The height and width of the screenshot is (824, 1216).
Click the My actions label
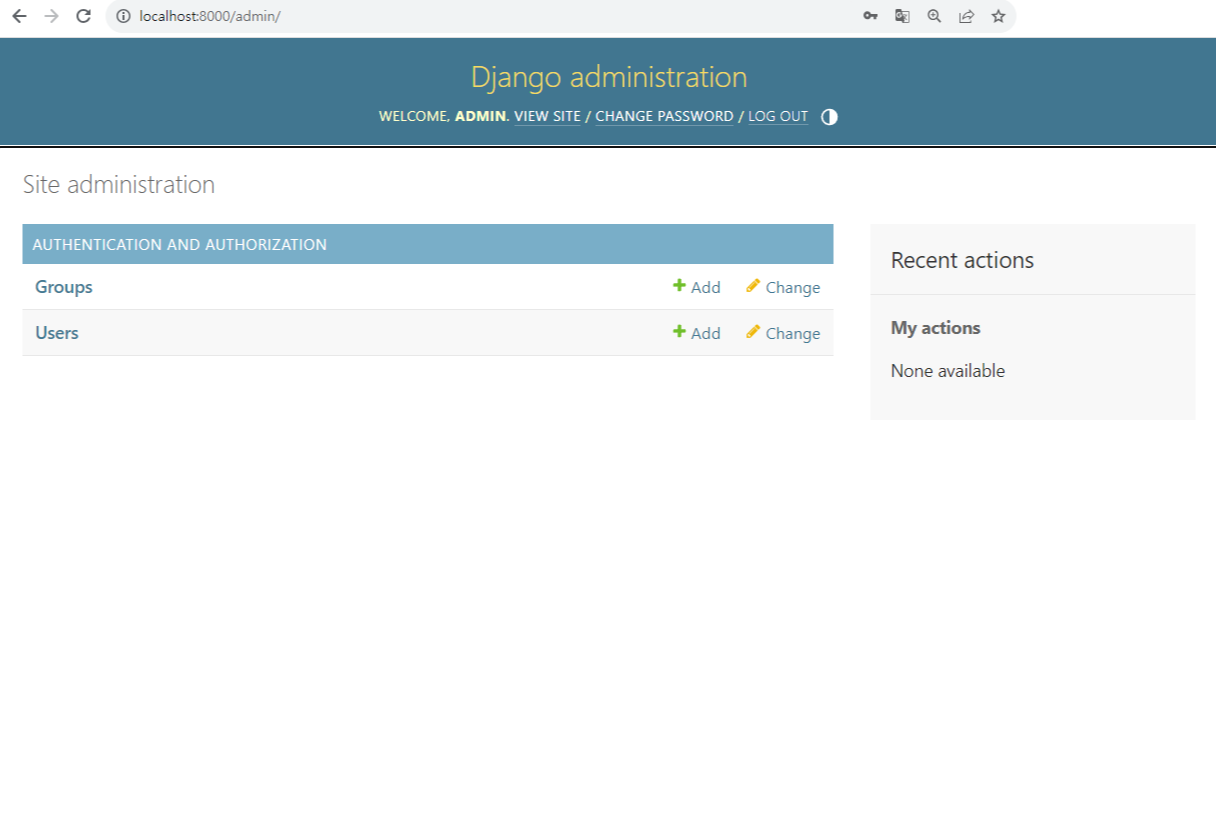coord(936,328)
